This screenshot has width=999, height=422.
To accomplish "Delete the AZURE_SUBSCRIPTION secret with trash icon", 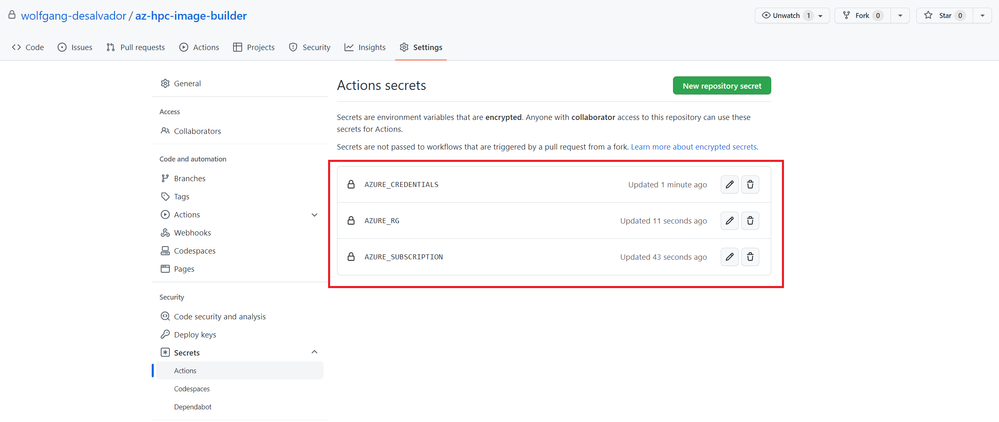I will [x=751, y=257].
